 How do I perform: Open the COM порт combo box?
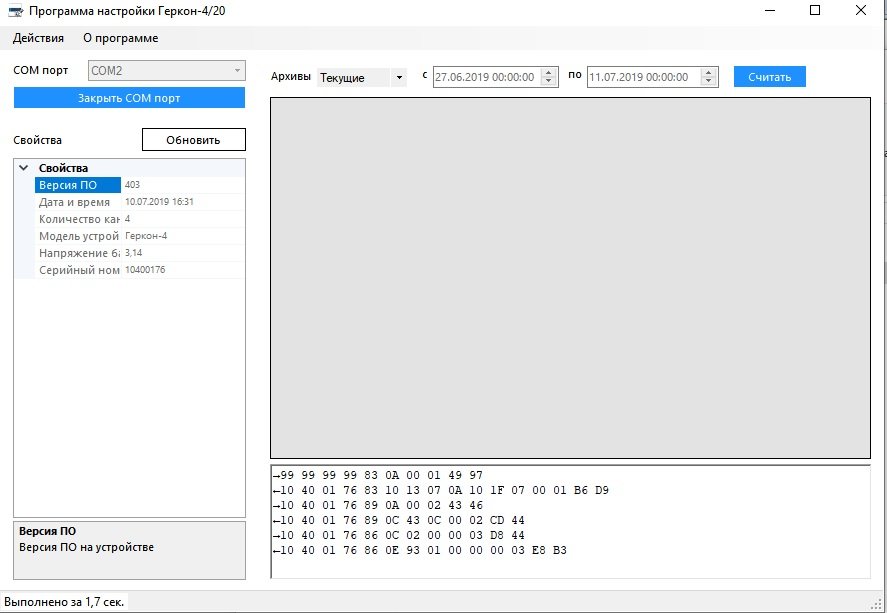[166, 71]
